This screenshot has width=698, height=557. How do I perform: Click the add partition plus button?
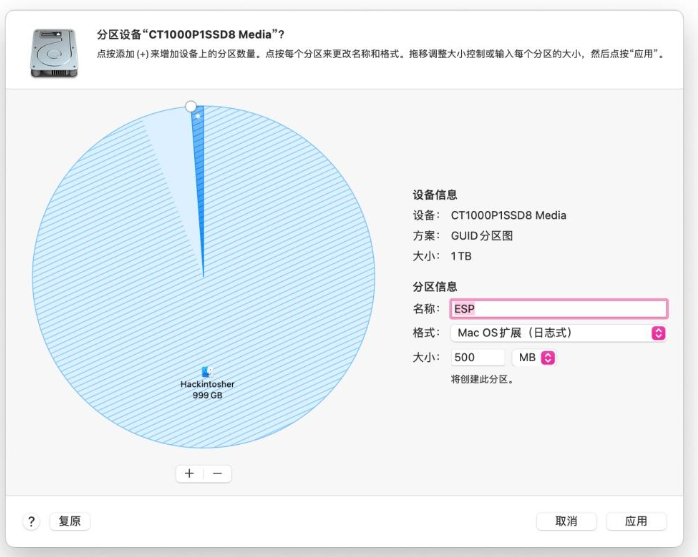(x=190, y=473)
